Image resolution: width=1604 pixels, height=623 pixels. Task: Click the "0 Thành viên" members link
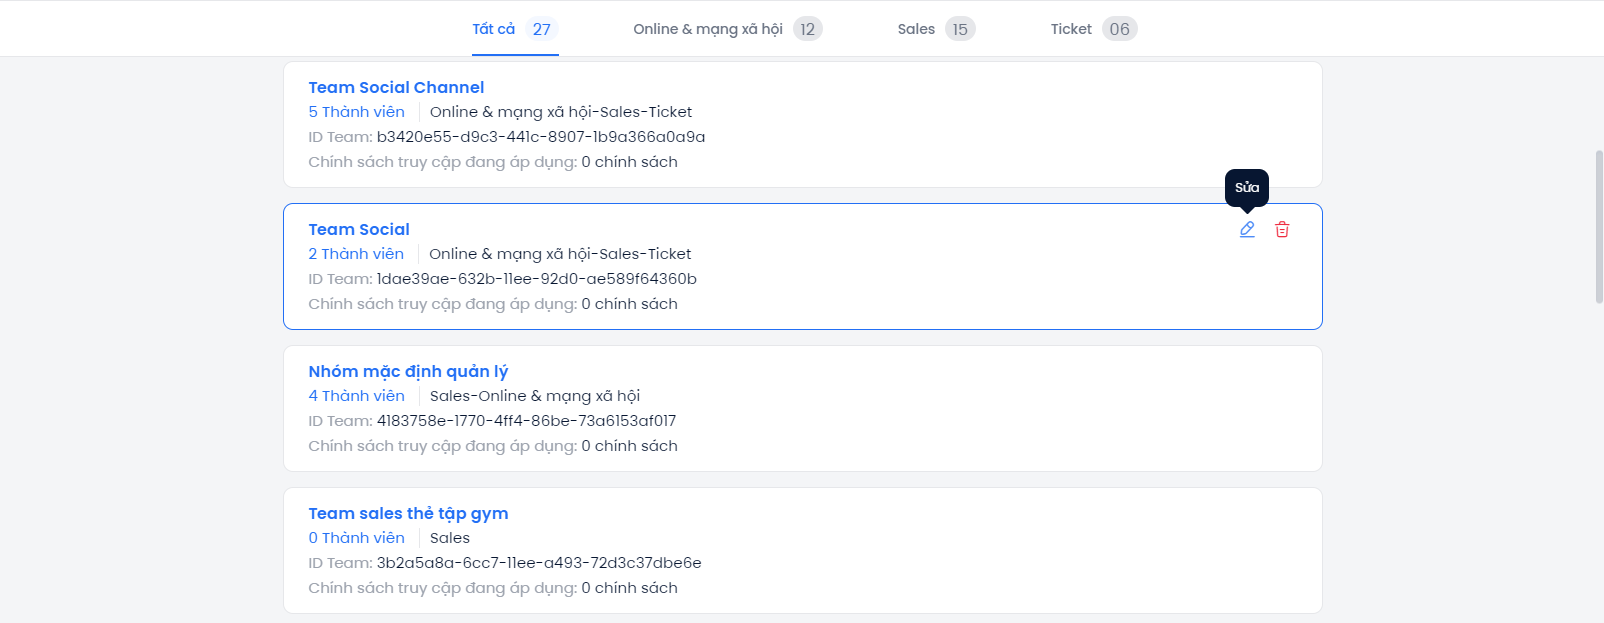click(356, 538)
